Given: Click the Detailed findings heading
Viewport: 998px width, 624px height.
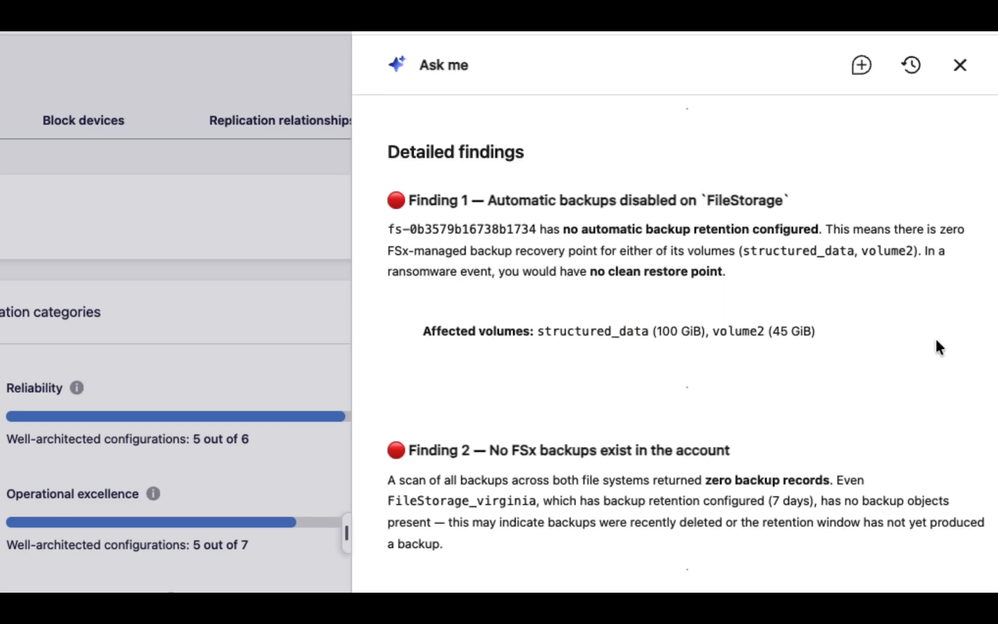Looking at the screenshot, I should (456, 152).
